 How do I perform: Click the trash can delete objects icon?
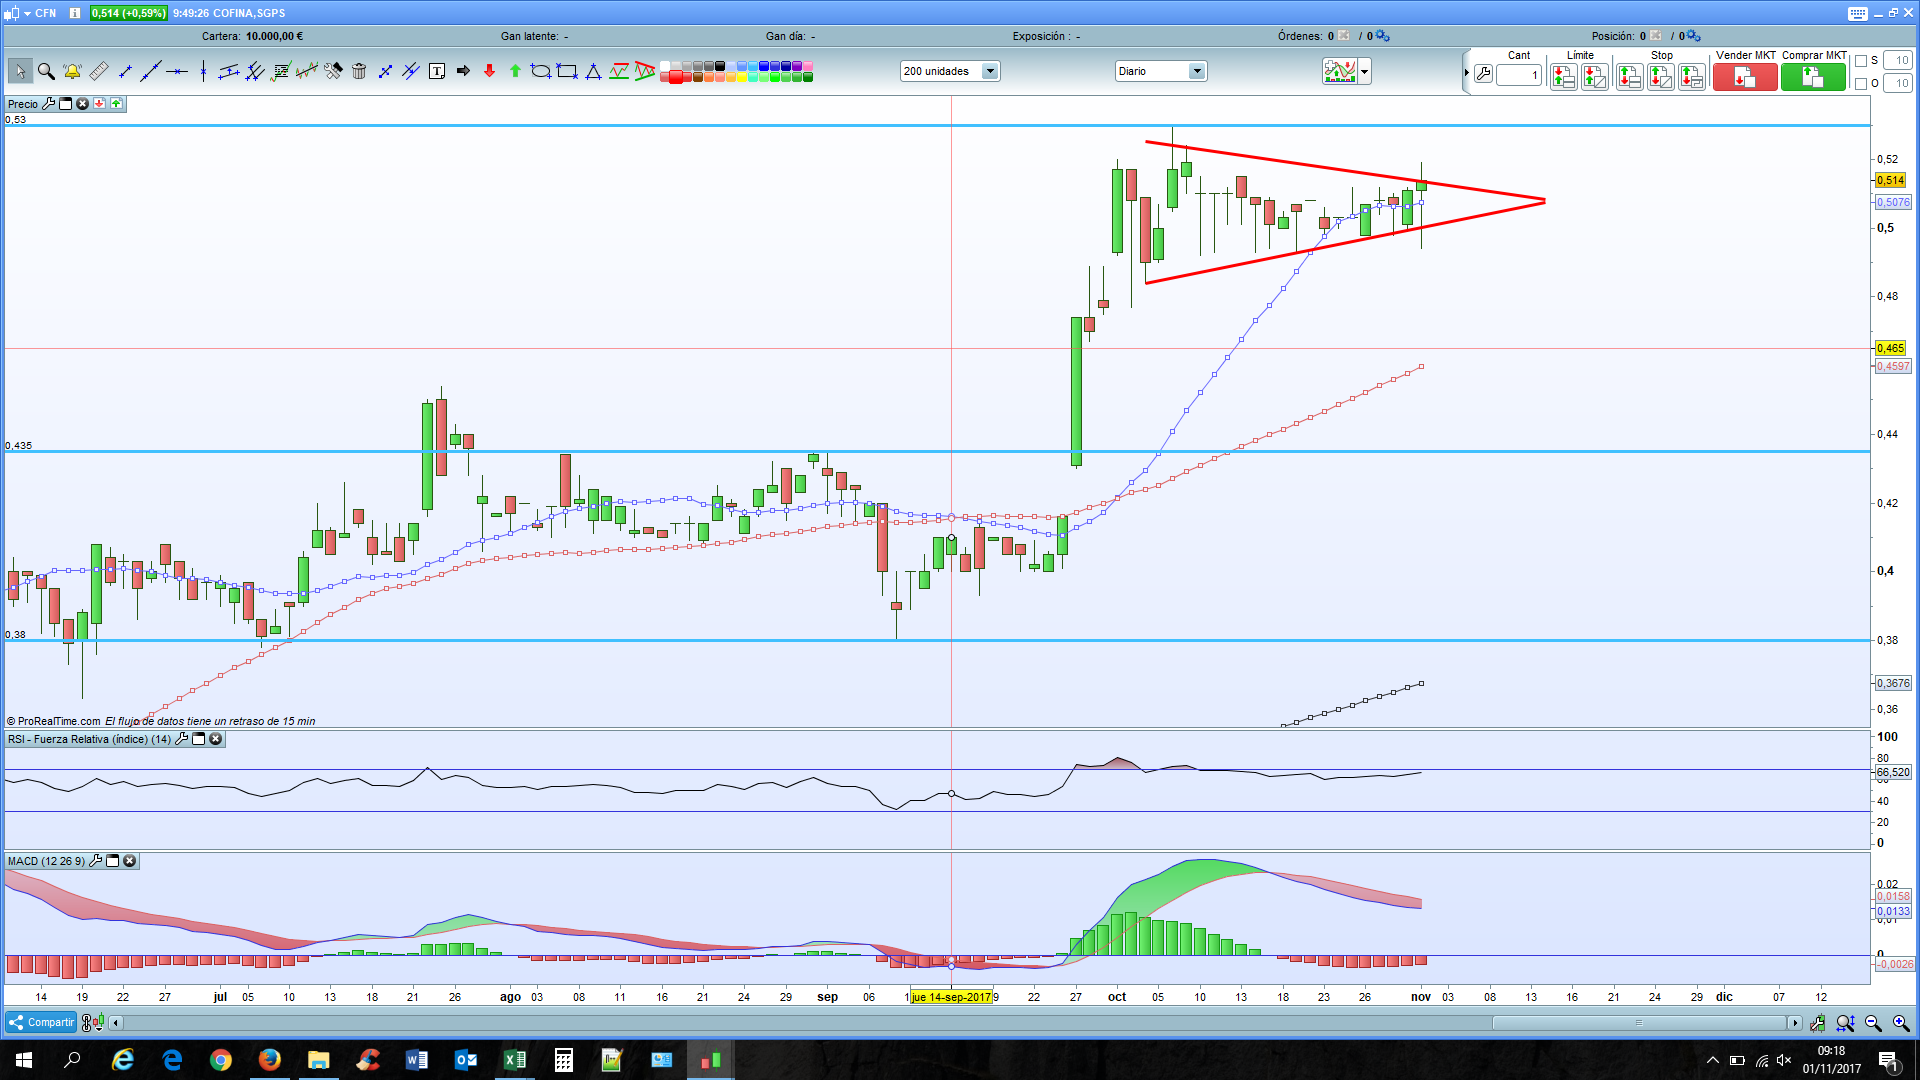pos(359,72)
